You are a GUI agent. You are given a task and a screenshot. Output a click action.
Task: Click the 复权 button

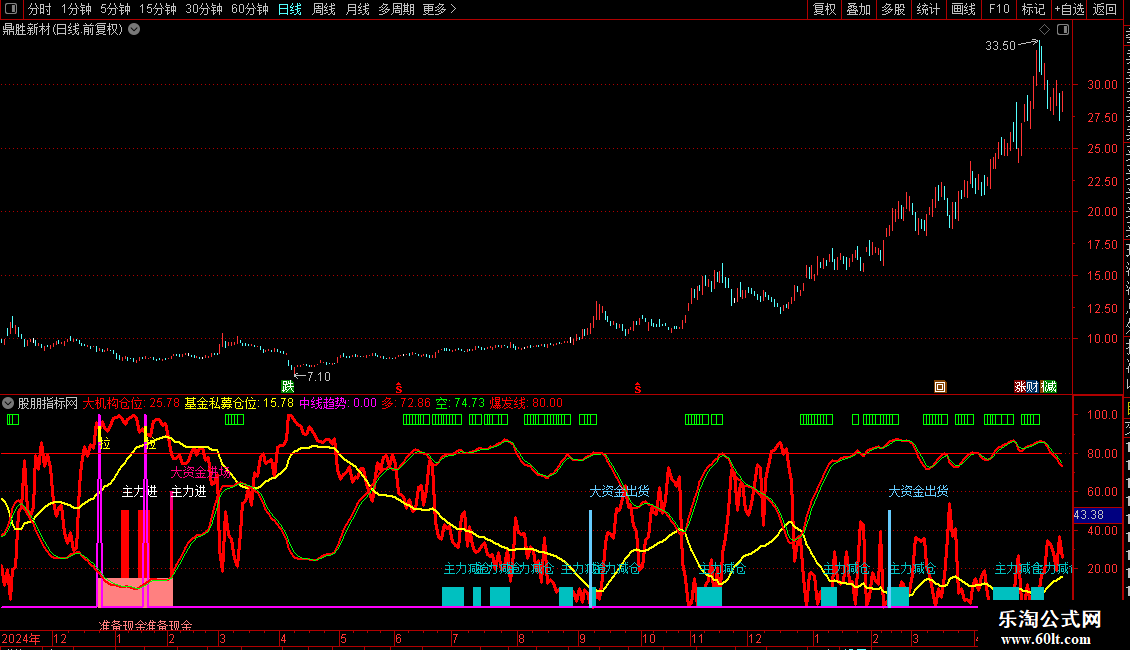coord(824,9)
